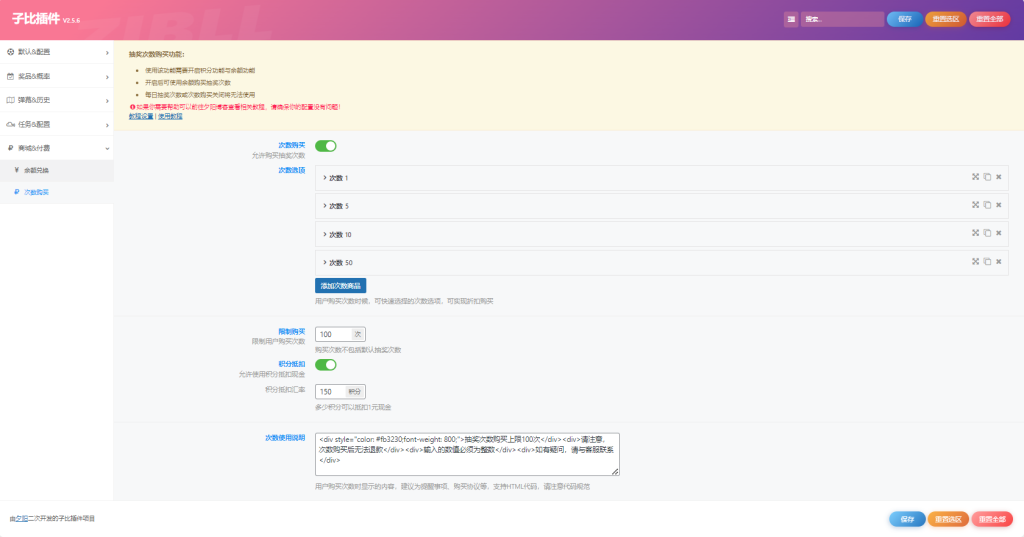Delete the 次数 1 item using its X icon
Screen dimensions: 1024x537
998,177
